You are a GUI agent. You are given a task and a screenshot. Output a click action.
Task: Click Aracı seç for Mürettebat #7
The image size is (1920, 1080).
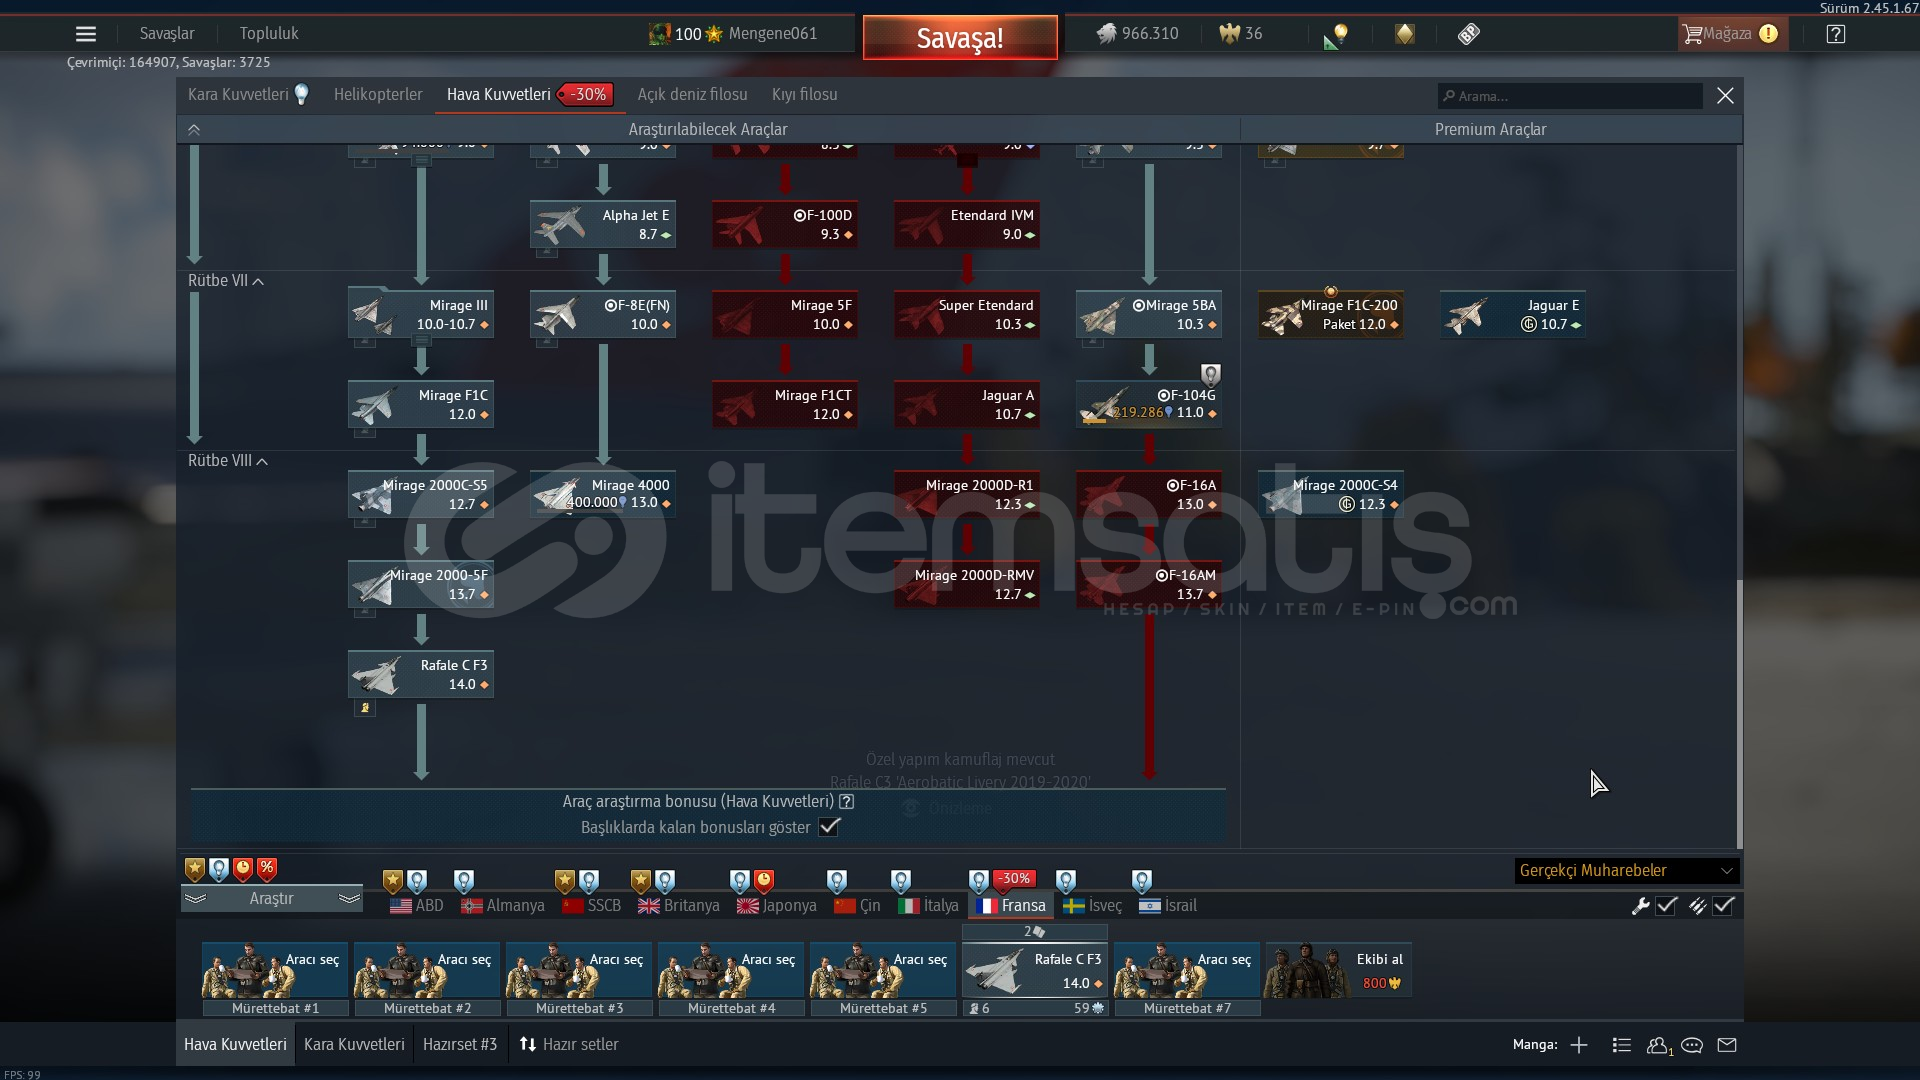coord(1187,970)
